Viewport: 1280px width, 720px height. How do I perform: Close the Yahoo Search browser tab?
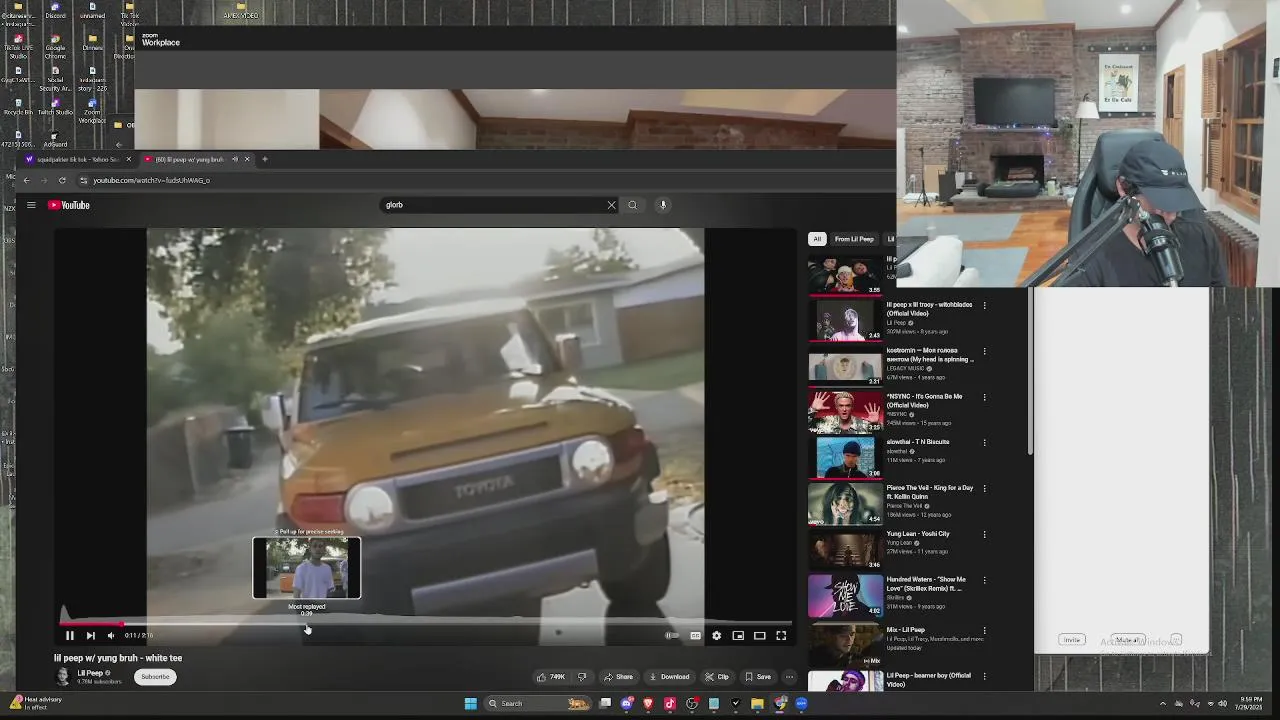click(x=128, y=159)
